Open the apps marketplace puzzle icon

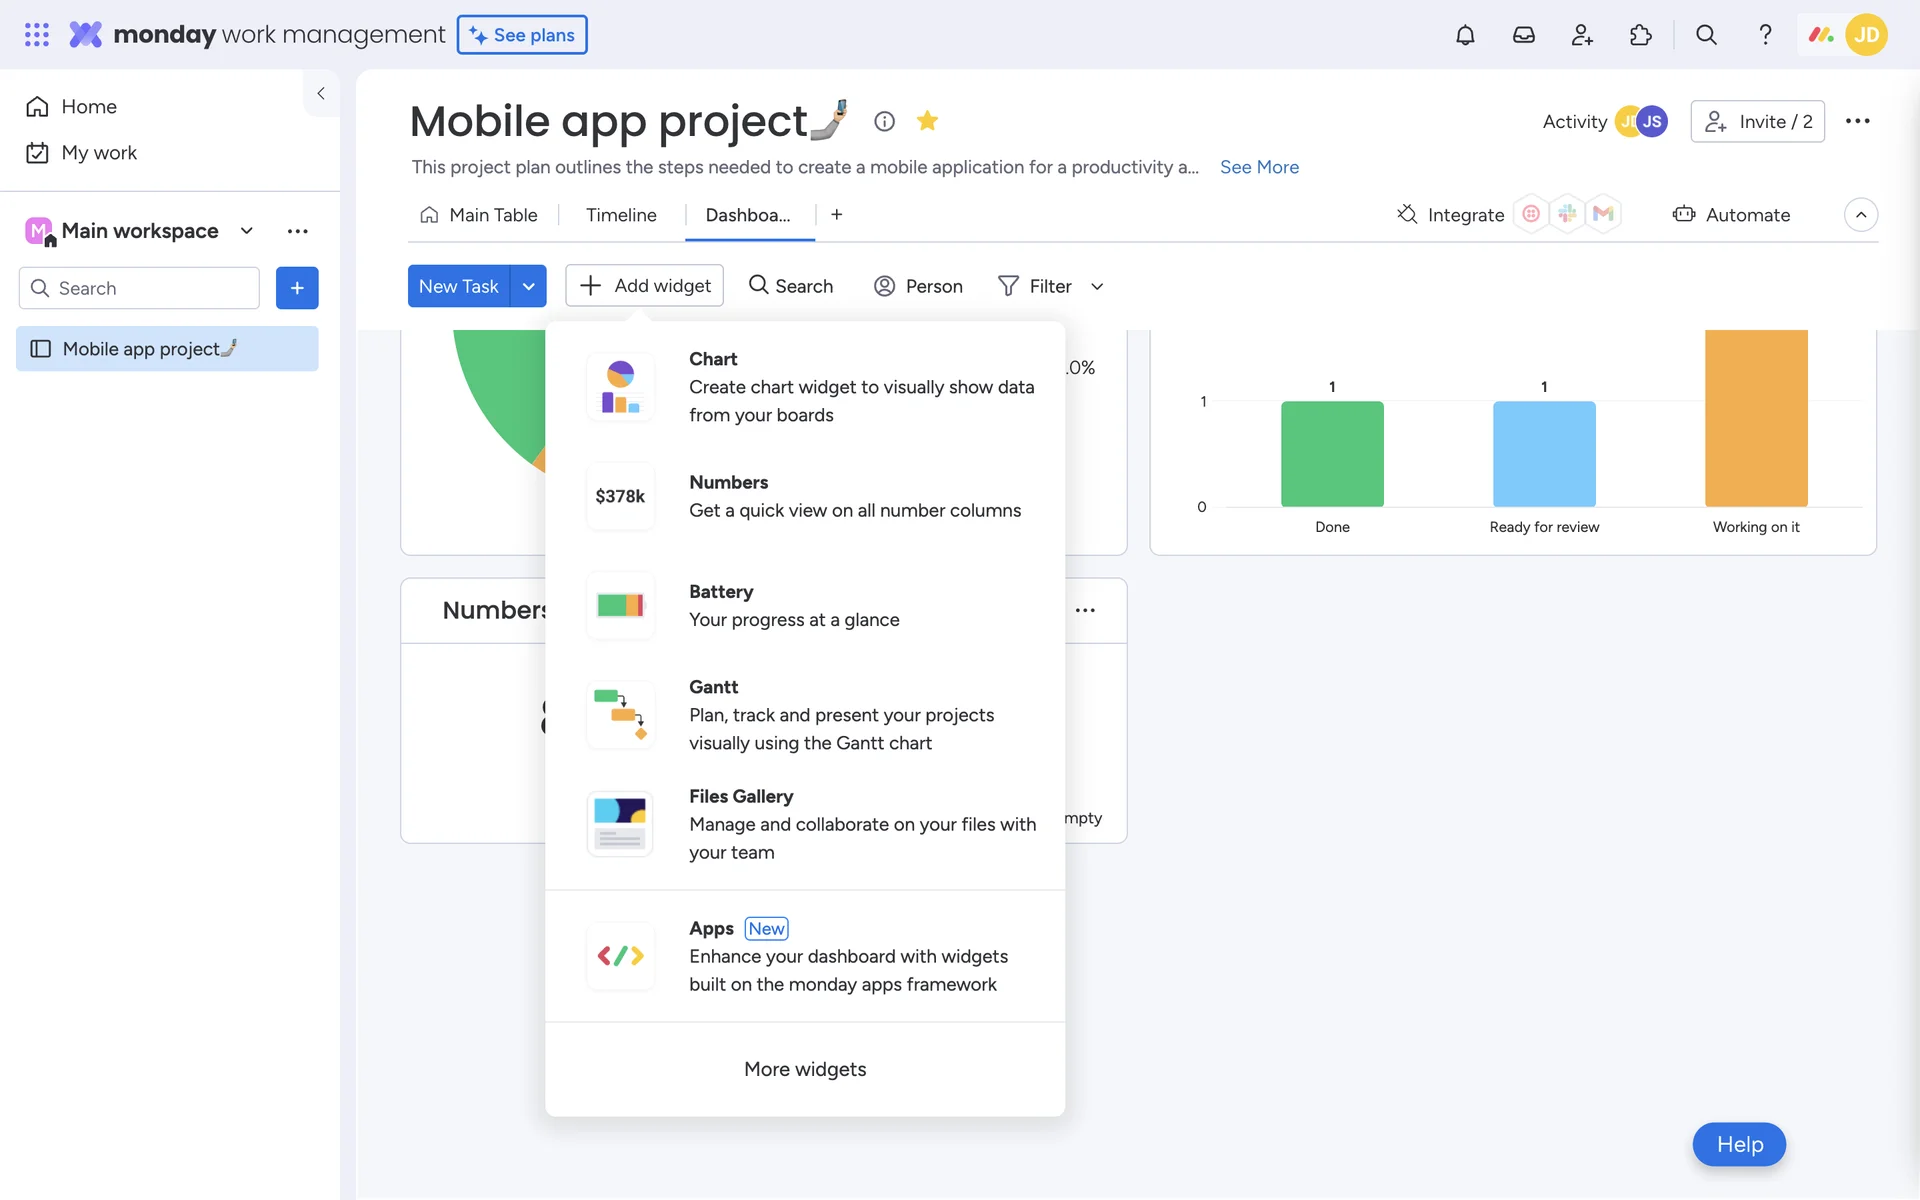pos(1640,35)
